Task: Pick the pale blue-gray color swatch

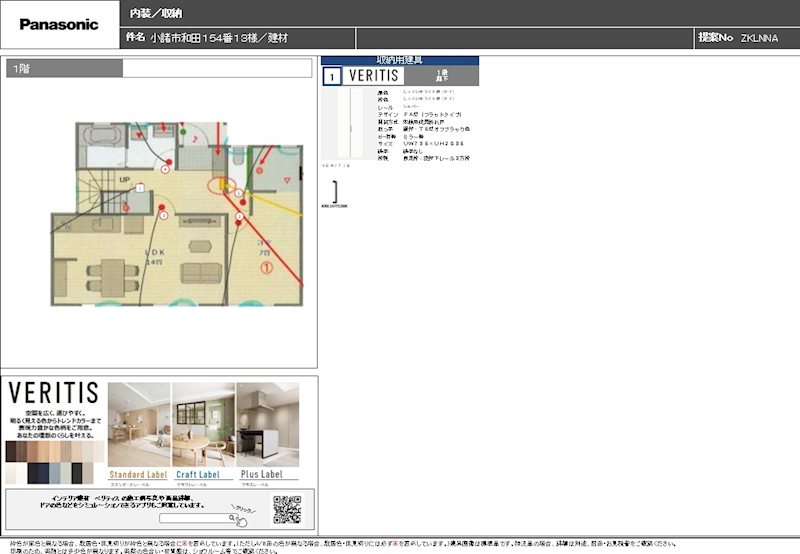Action: [55, 473]
